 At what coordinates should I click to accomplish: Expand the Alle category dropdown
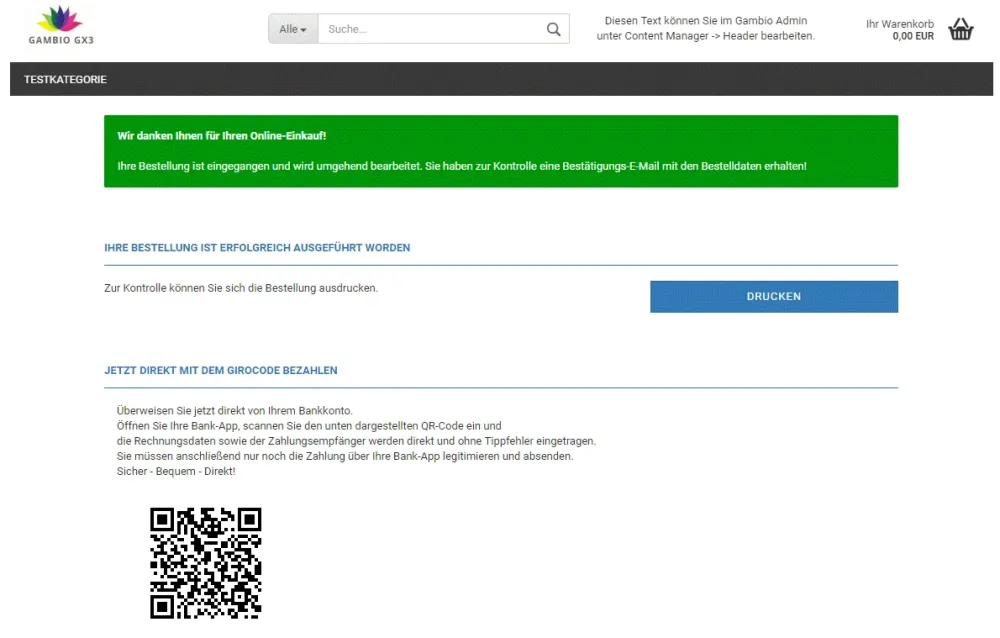[x=293, y=29]
